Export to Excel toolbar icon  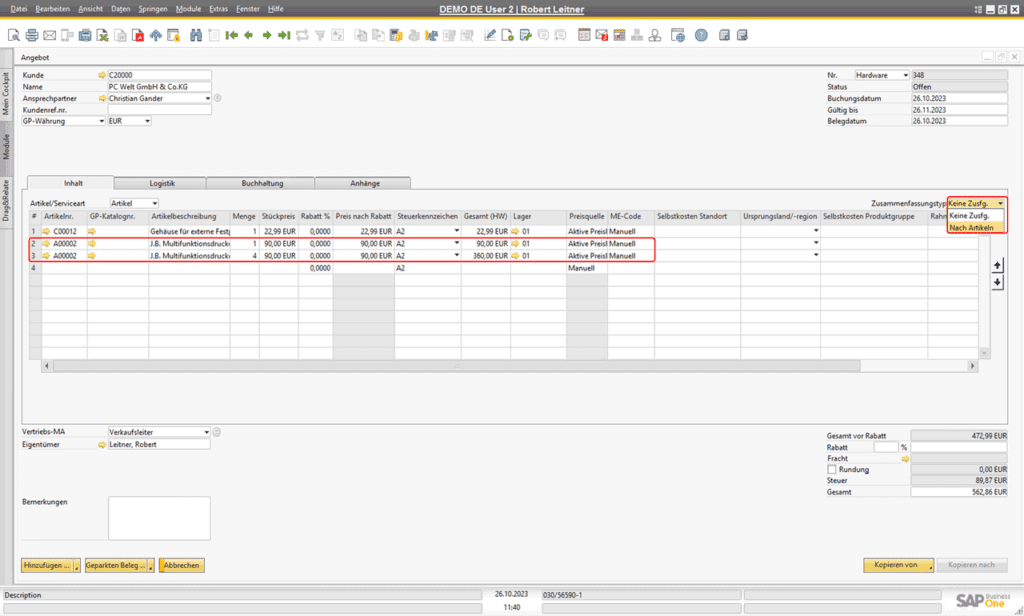(x=103, y=35)
